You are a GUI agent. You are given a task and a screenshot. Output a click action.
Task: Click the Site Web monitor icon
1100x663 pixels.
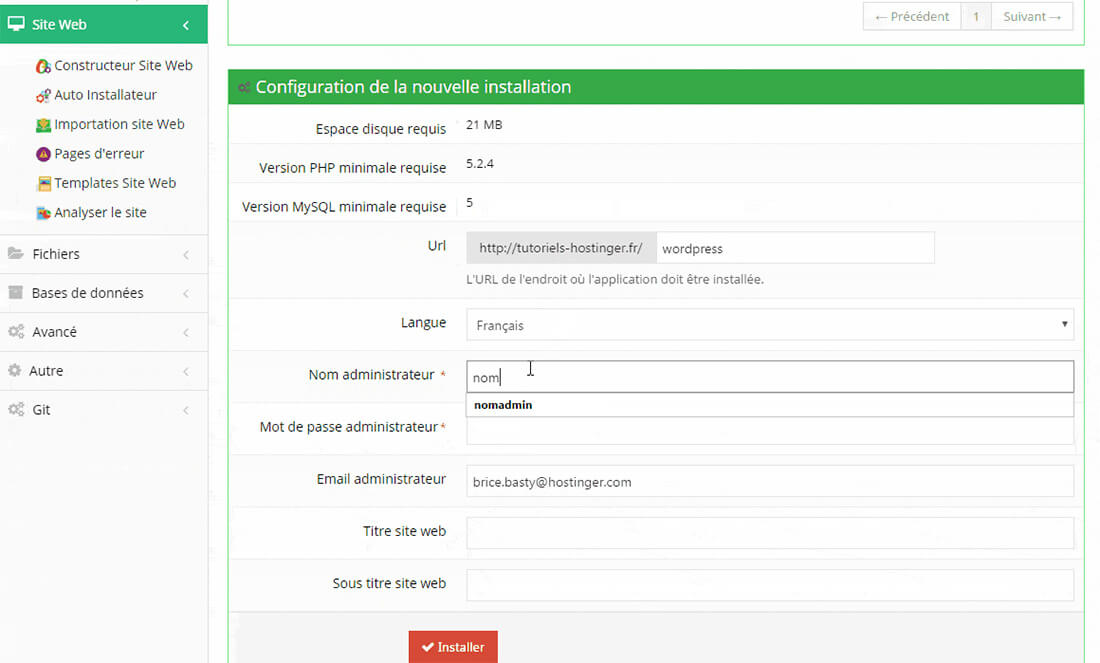pos(16,24)
